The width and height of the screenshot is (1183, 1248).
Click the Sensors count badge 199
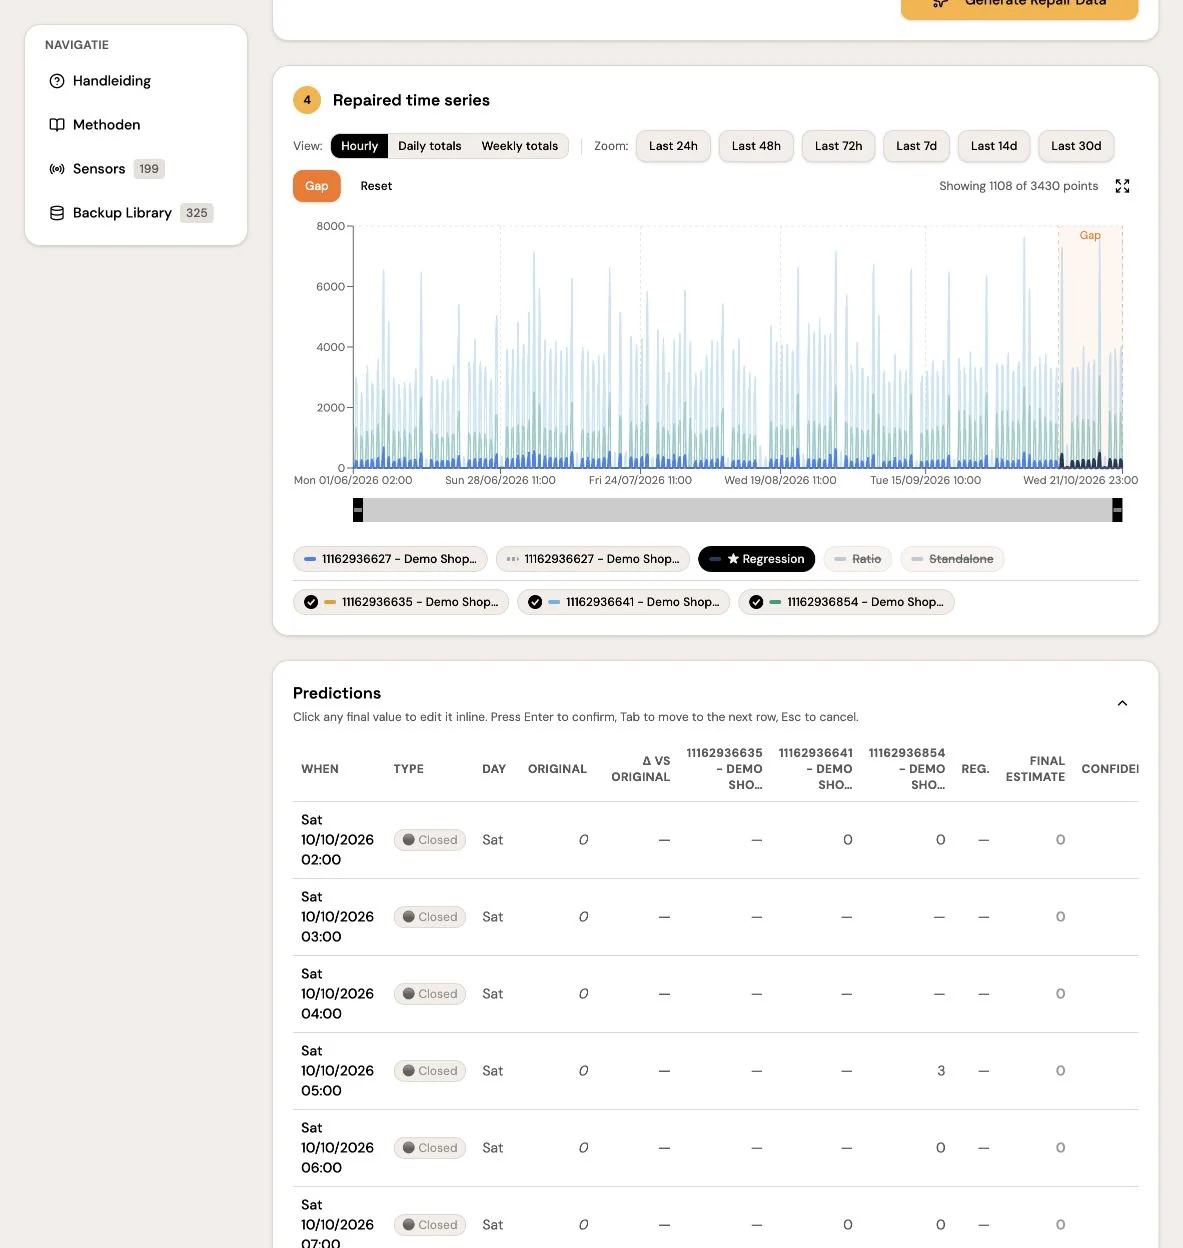(x=149, y=169)
